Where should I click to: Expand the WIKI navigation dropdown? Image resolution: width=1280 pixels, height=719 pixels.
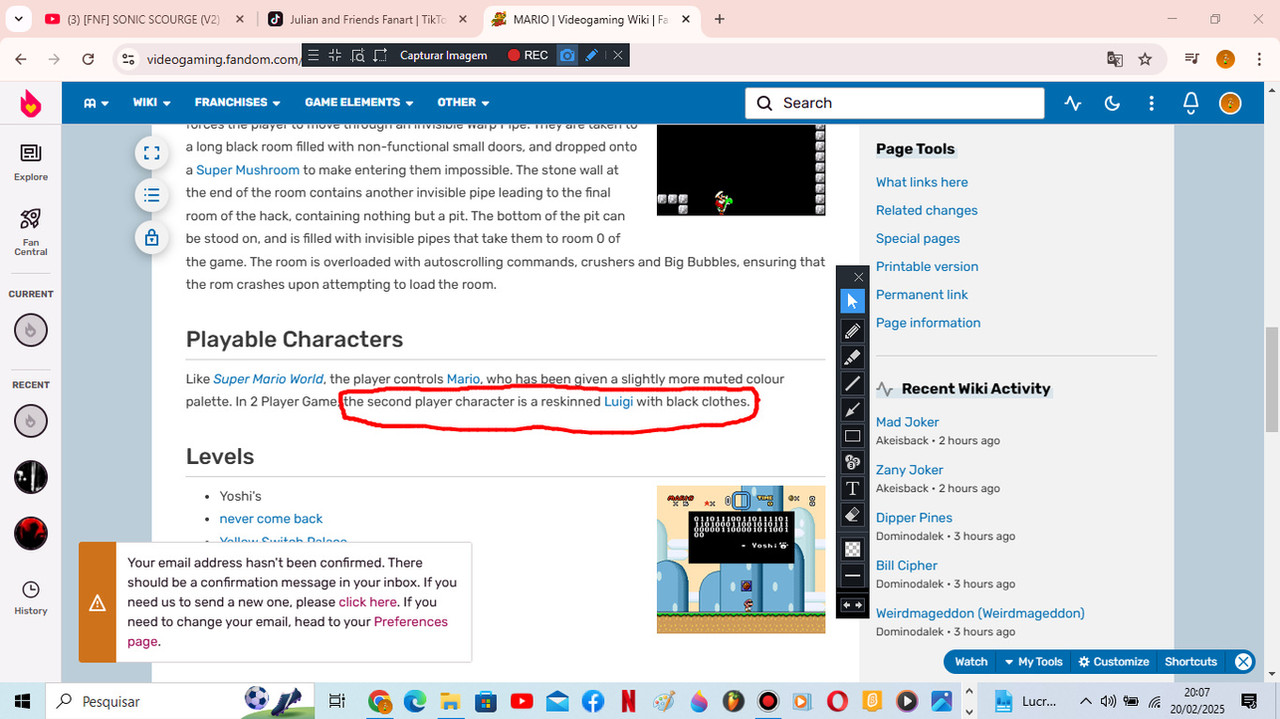[152, 102]
